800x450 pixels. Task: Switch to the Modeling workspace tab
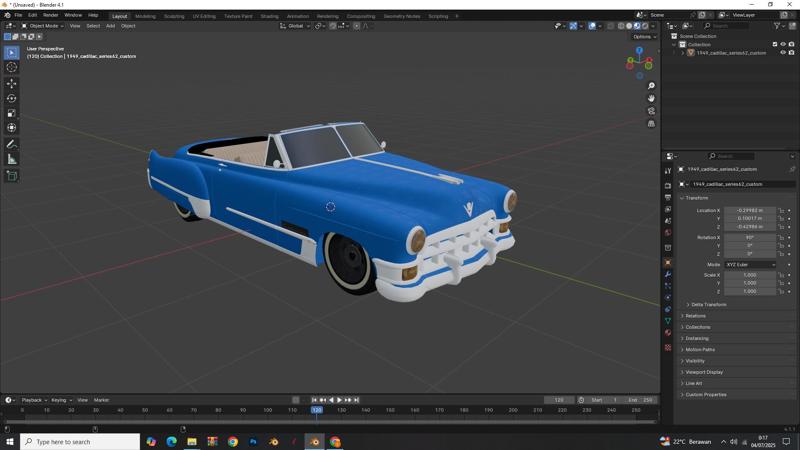point(145,16)
